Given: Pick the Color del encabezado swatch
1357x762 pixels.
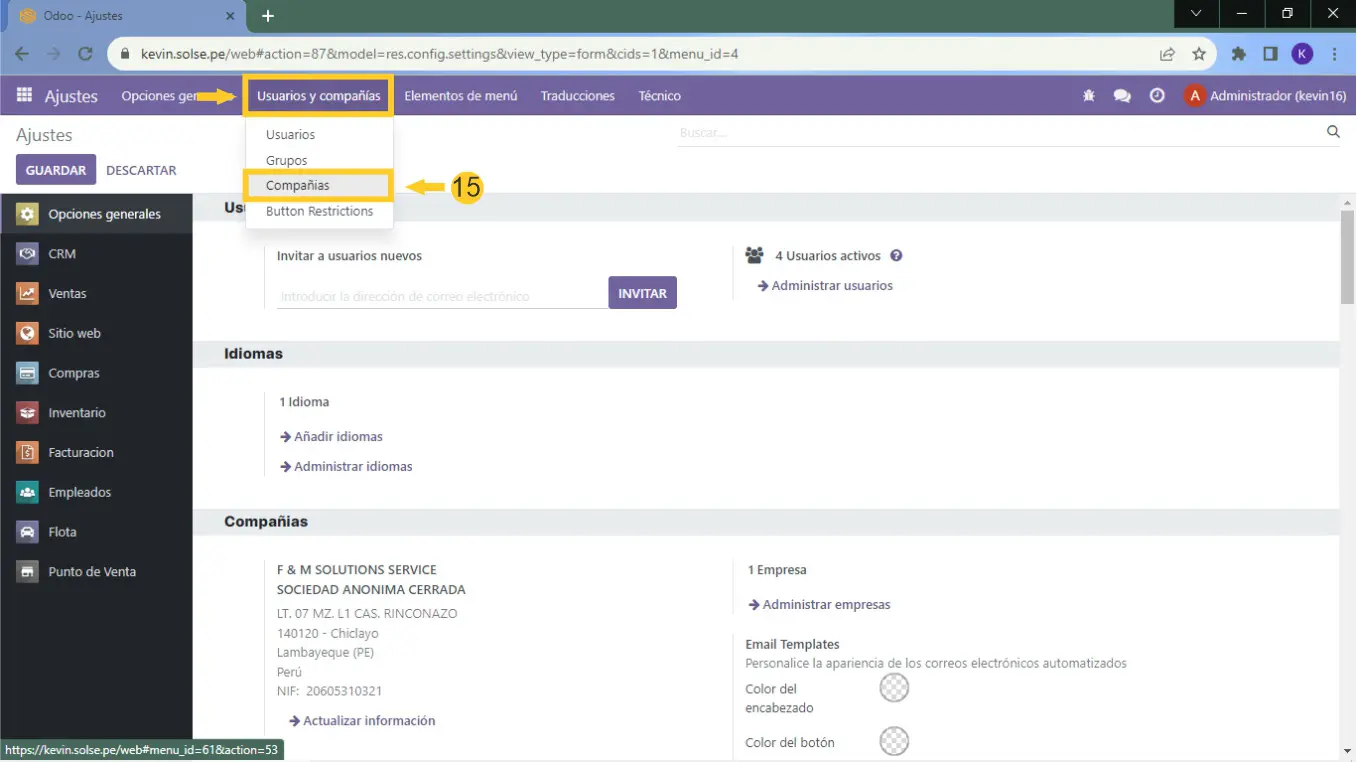Looking at the screenshot, I should (893, 688).
